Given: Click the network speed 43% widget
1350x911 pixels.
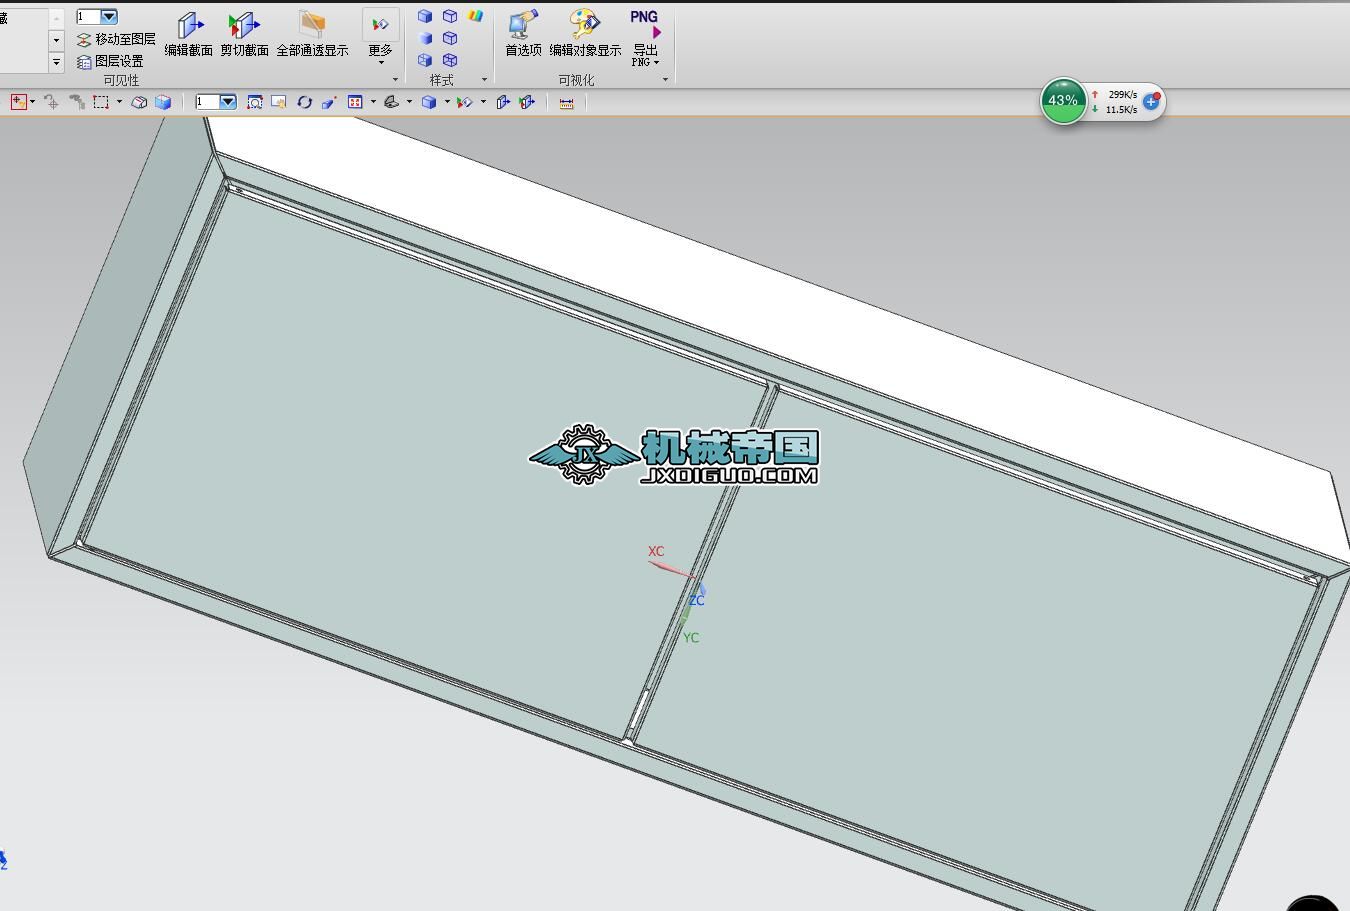Looking at the screenshot, I should 1063,101.
